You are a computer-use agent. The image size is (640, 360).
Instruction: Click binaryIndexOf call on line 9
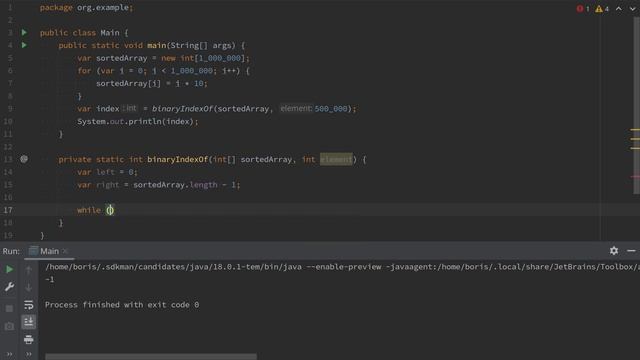pyautogui.click(x=182, y=109)
